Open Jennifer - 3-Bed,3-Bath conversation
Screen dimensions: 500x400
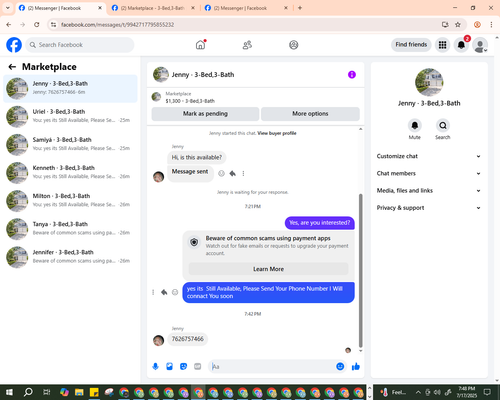click(70, 257)
